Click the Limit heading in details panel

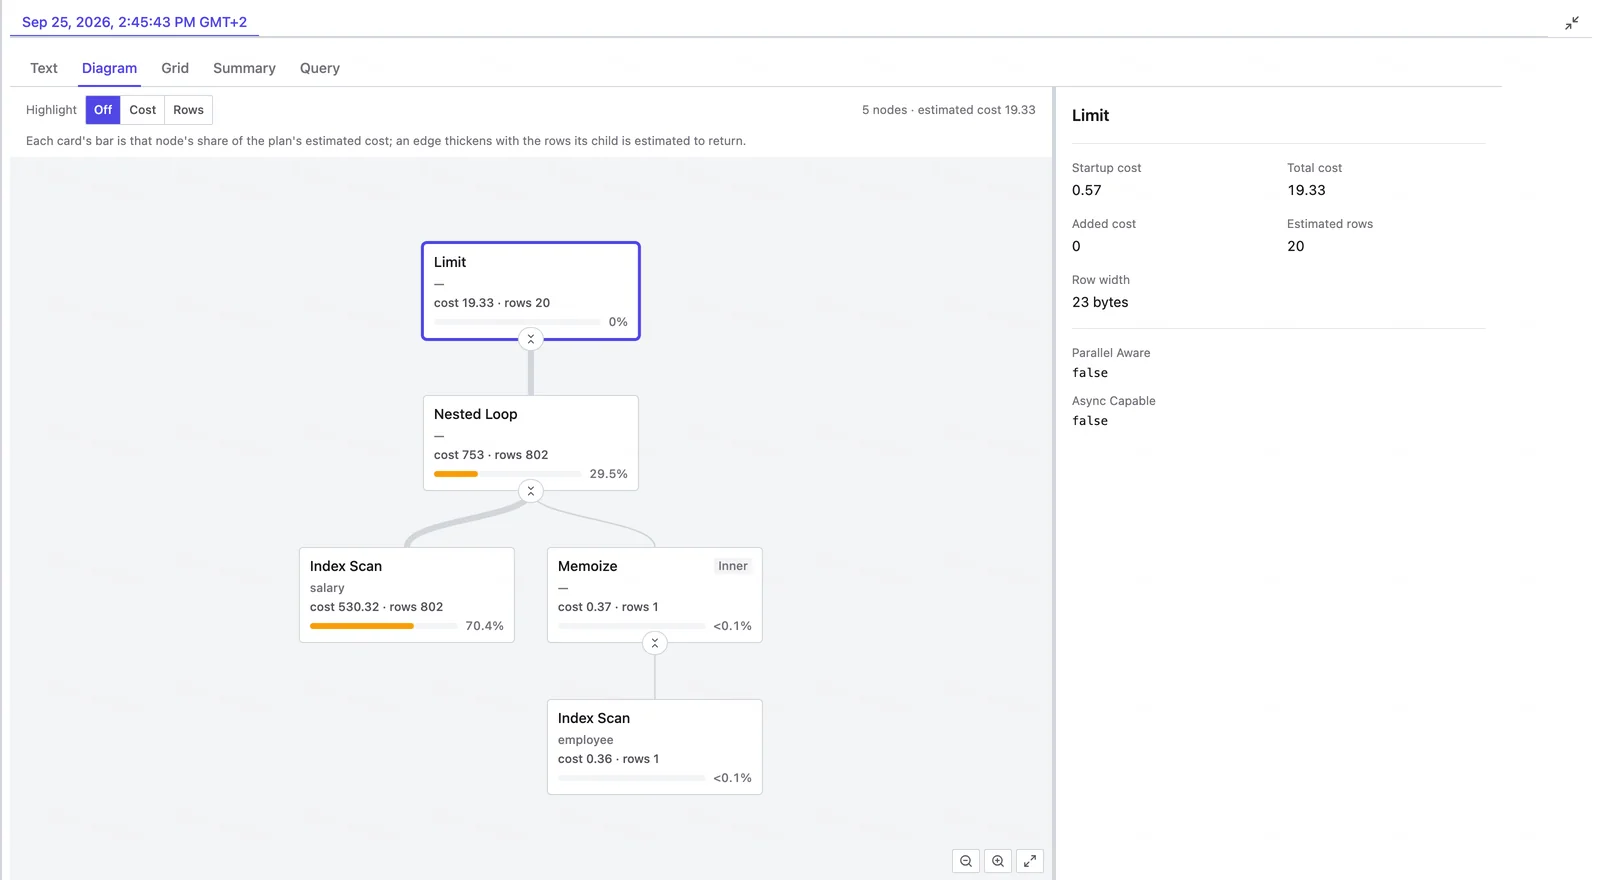[x=1090, y=115]
